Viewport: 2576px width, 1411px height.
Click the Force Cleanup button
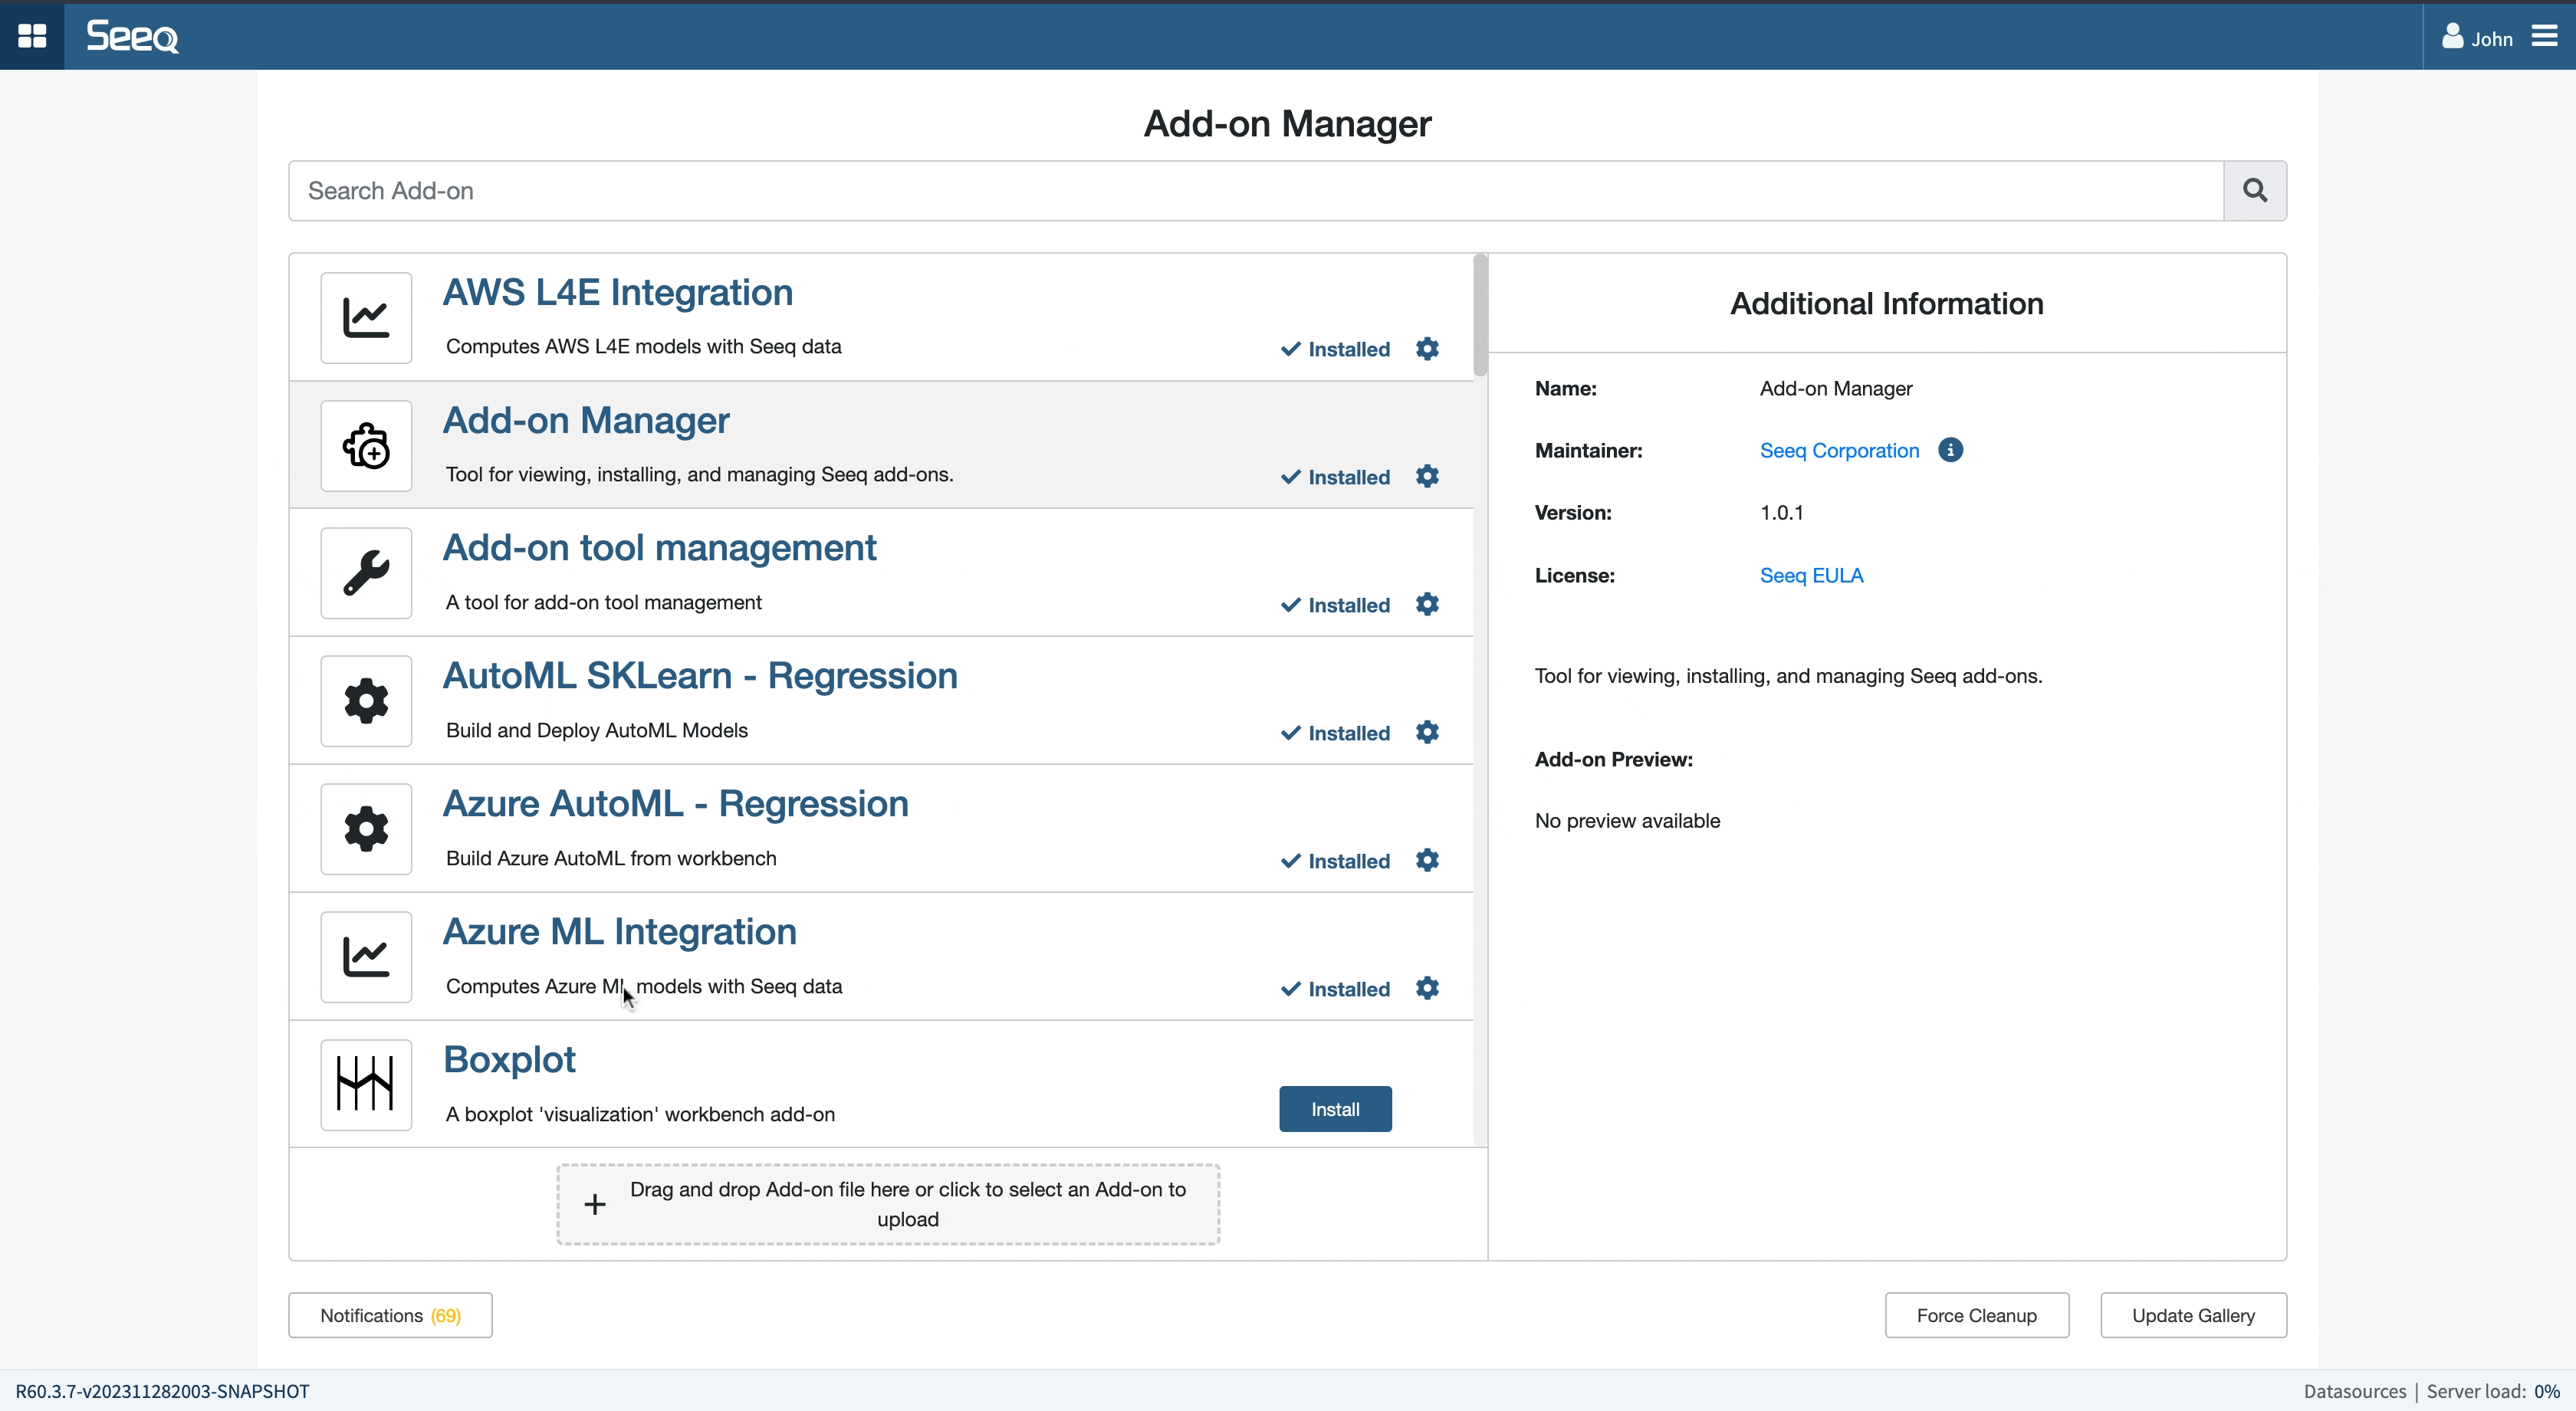point(1976,1315)
